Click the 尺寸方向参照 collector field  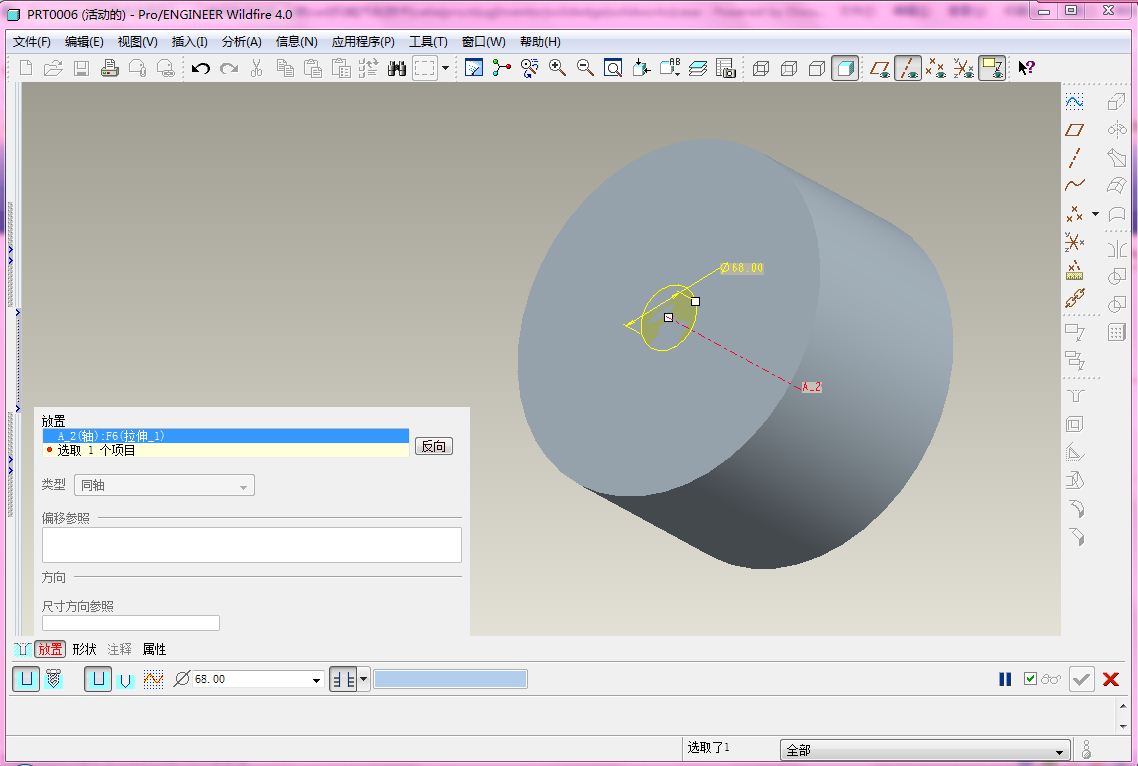point(131,623)
